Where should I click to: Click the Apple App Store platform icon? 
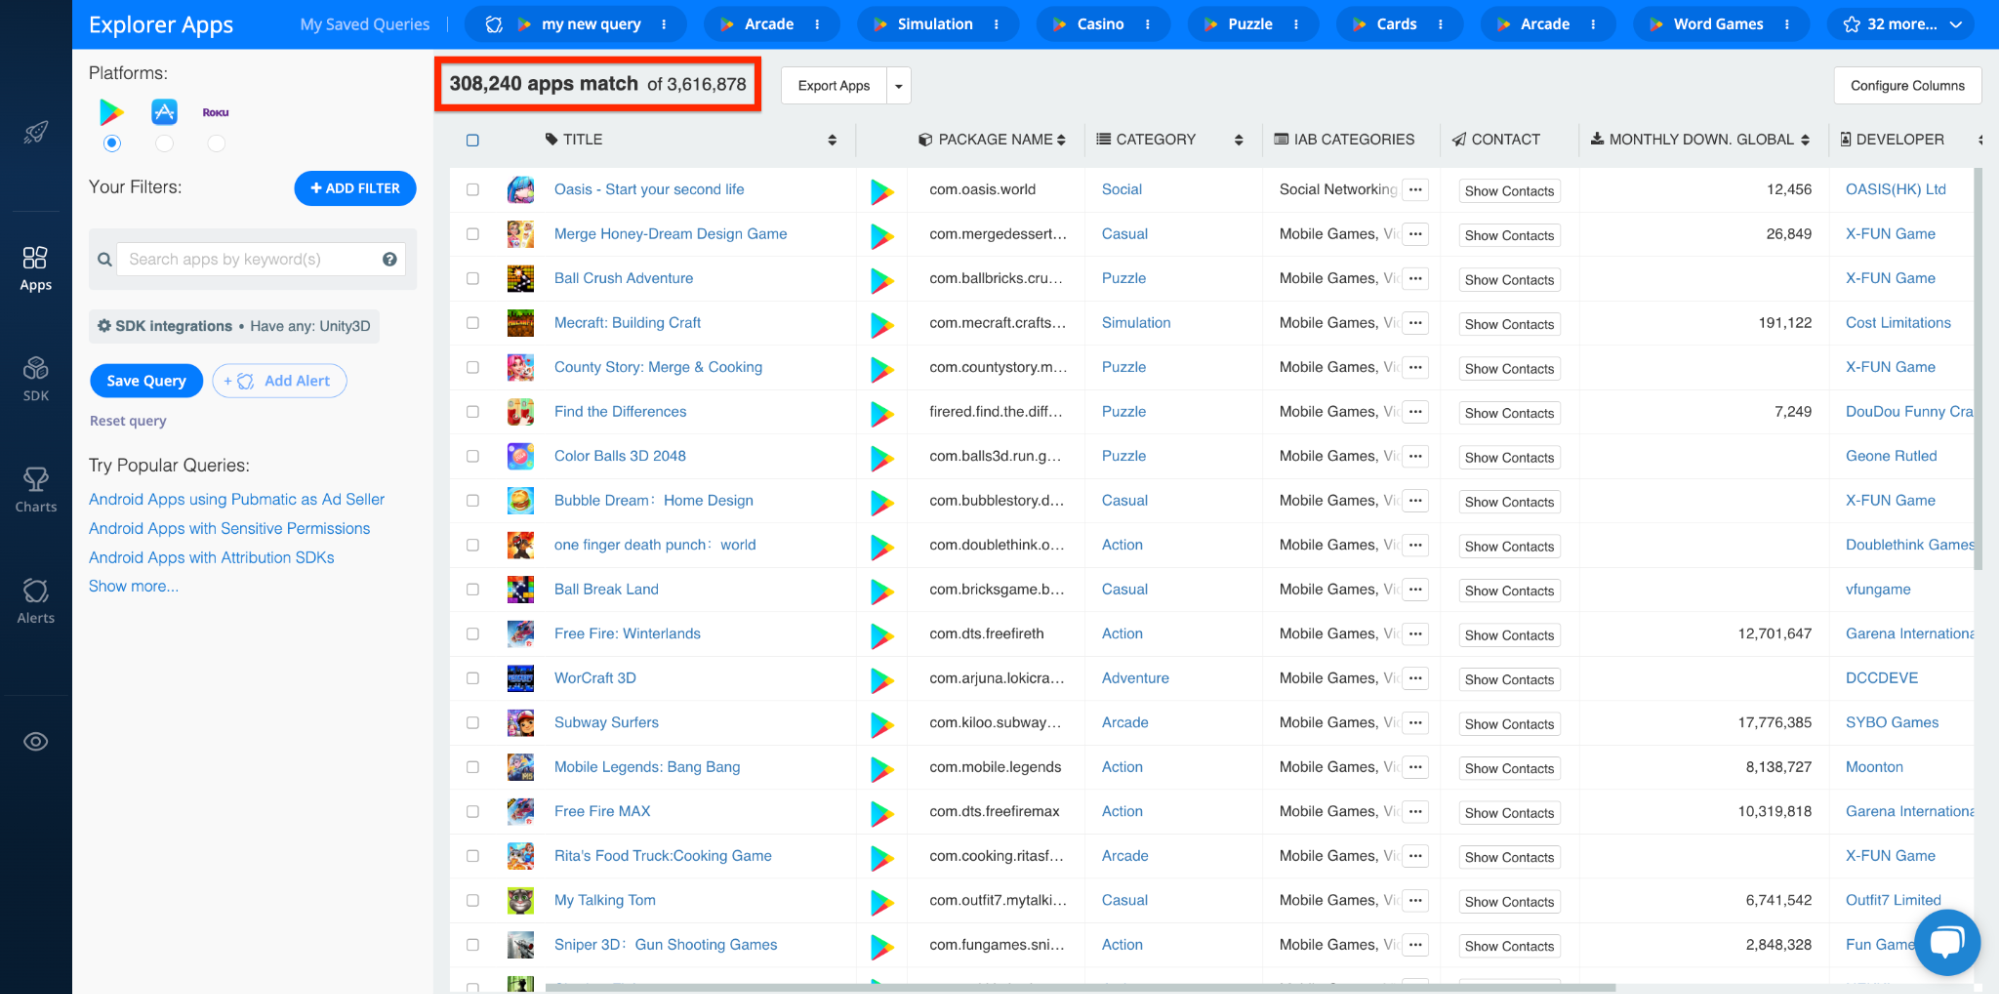[x=164, y=112]
